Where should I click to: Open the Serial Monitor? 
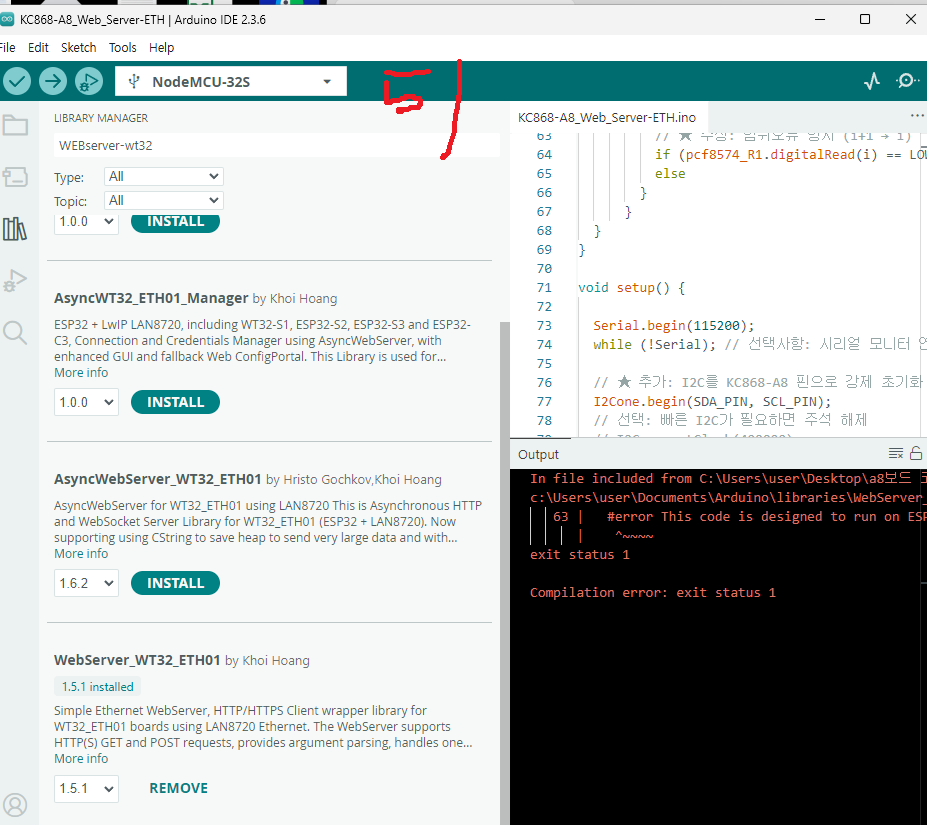[x=907, y=81]
